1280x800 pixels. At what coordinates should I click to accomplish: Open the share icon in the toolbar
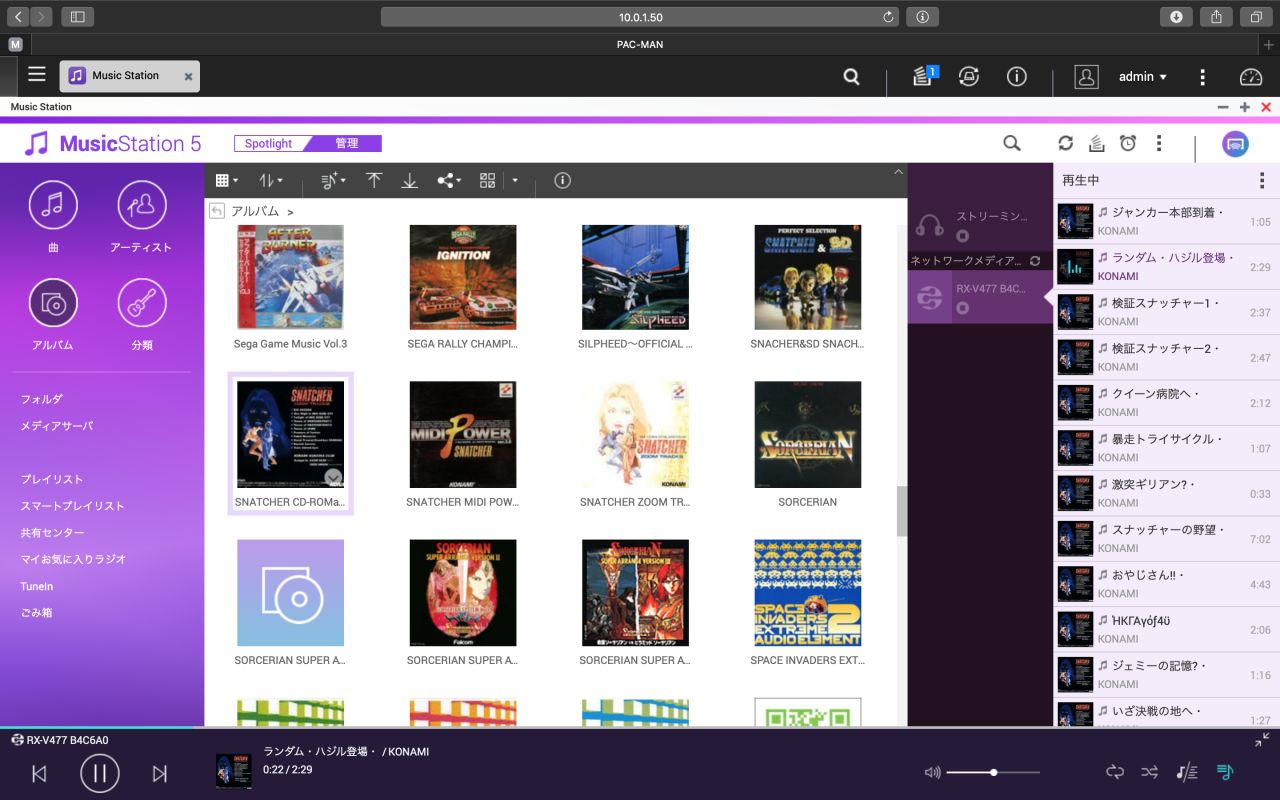tap(444, 181)
